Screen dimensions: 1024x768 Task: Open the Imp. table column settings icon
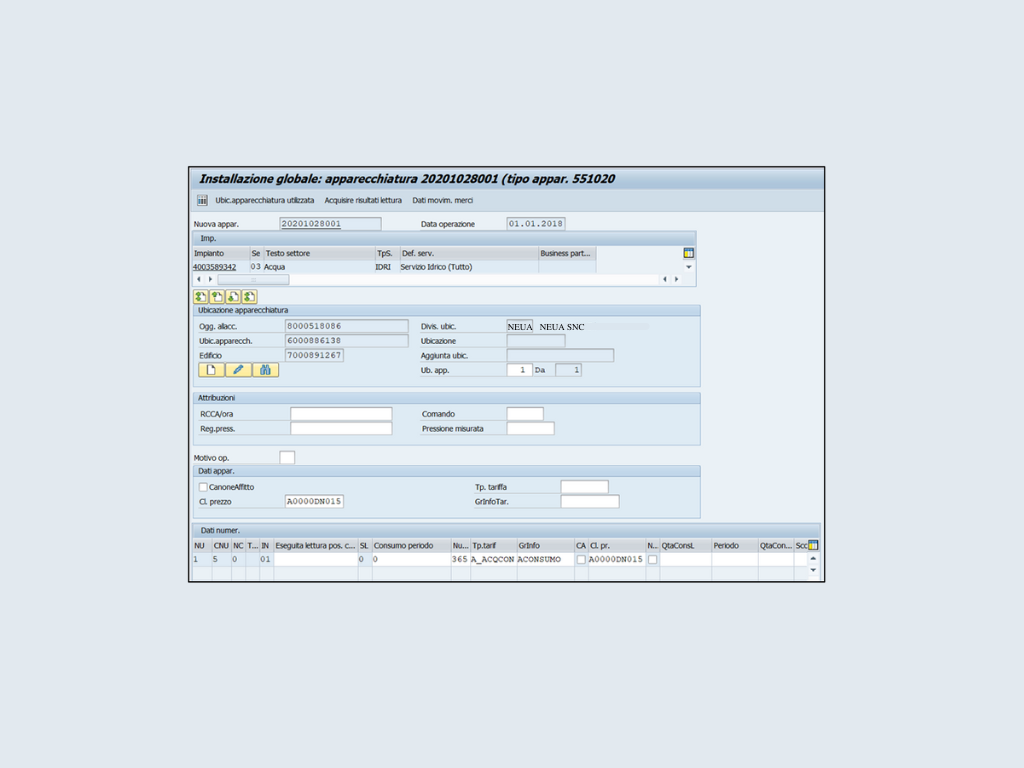(688, 253)
